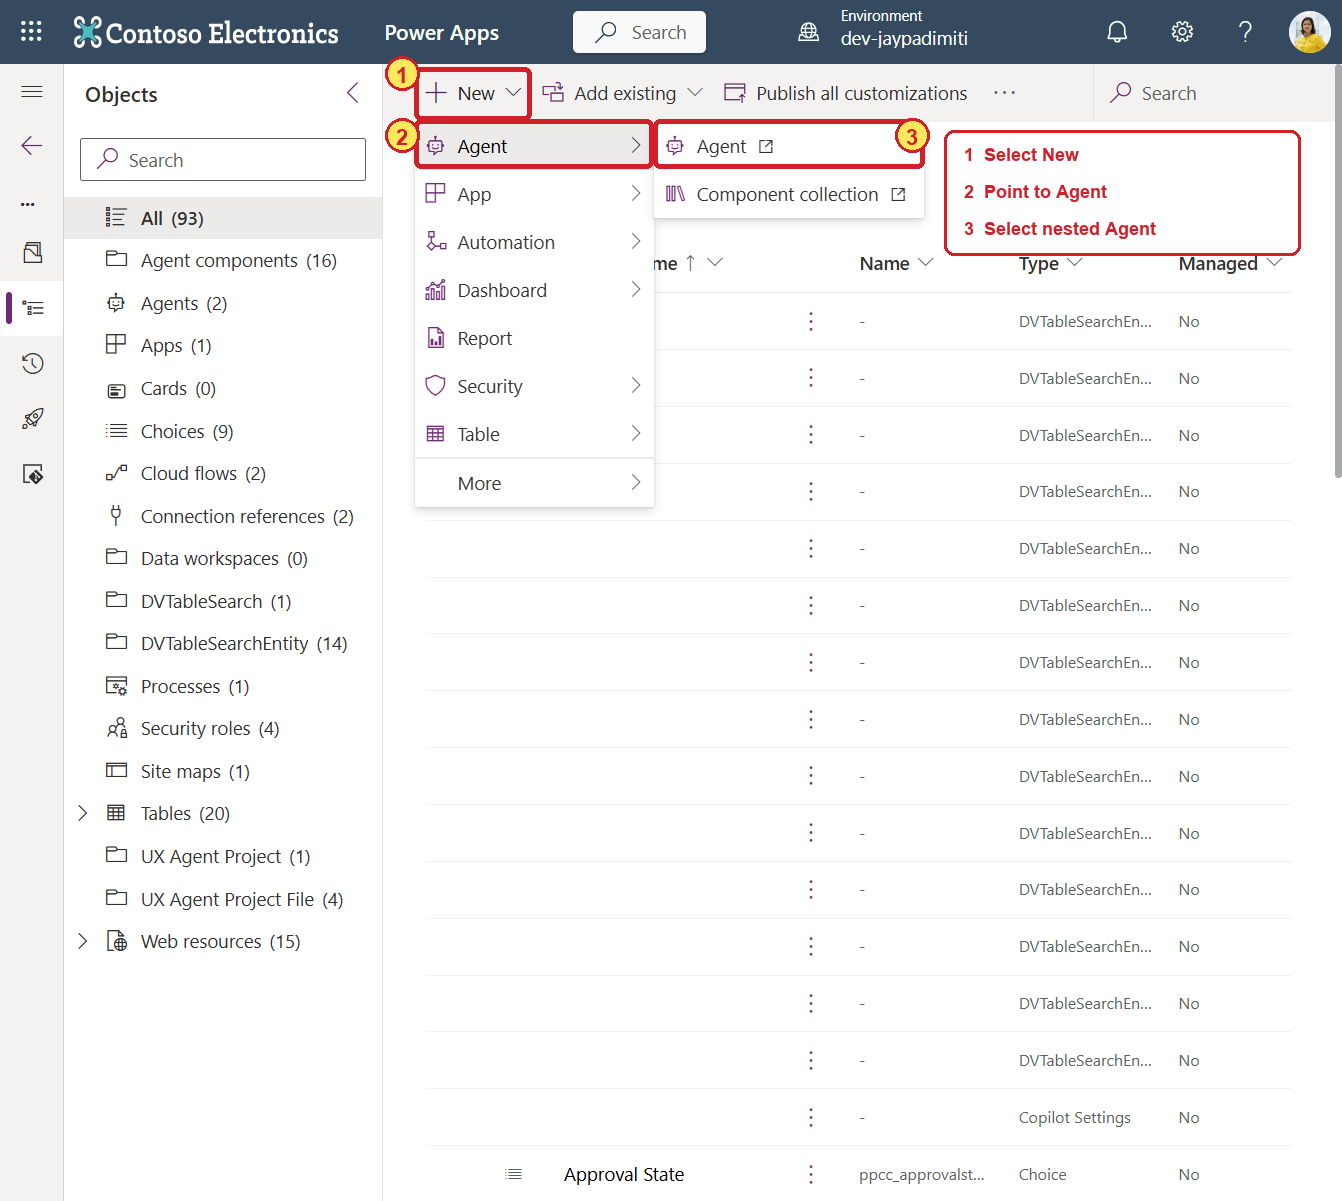The height and width of the screenshot is (1201, 1342).
Task: Select Report in the New menu
Action: point(534,338)
